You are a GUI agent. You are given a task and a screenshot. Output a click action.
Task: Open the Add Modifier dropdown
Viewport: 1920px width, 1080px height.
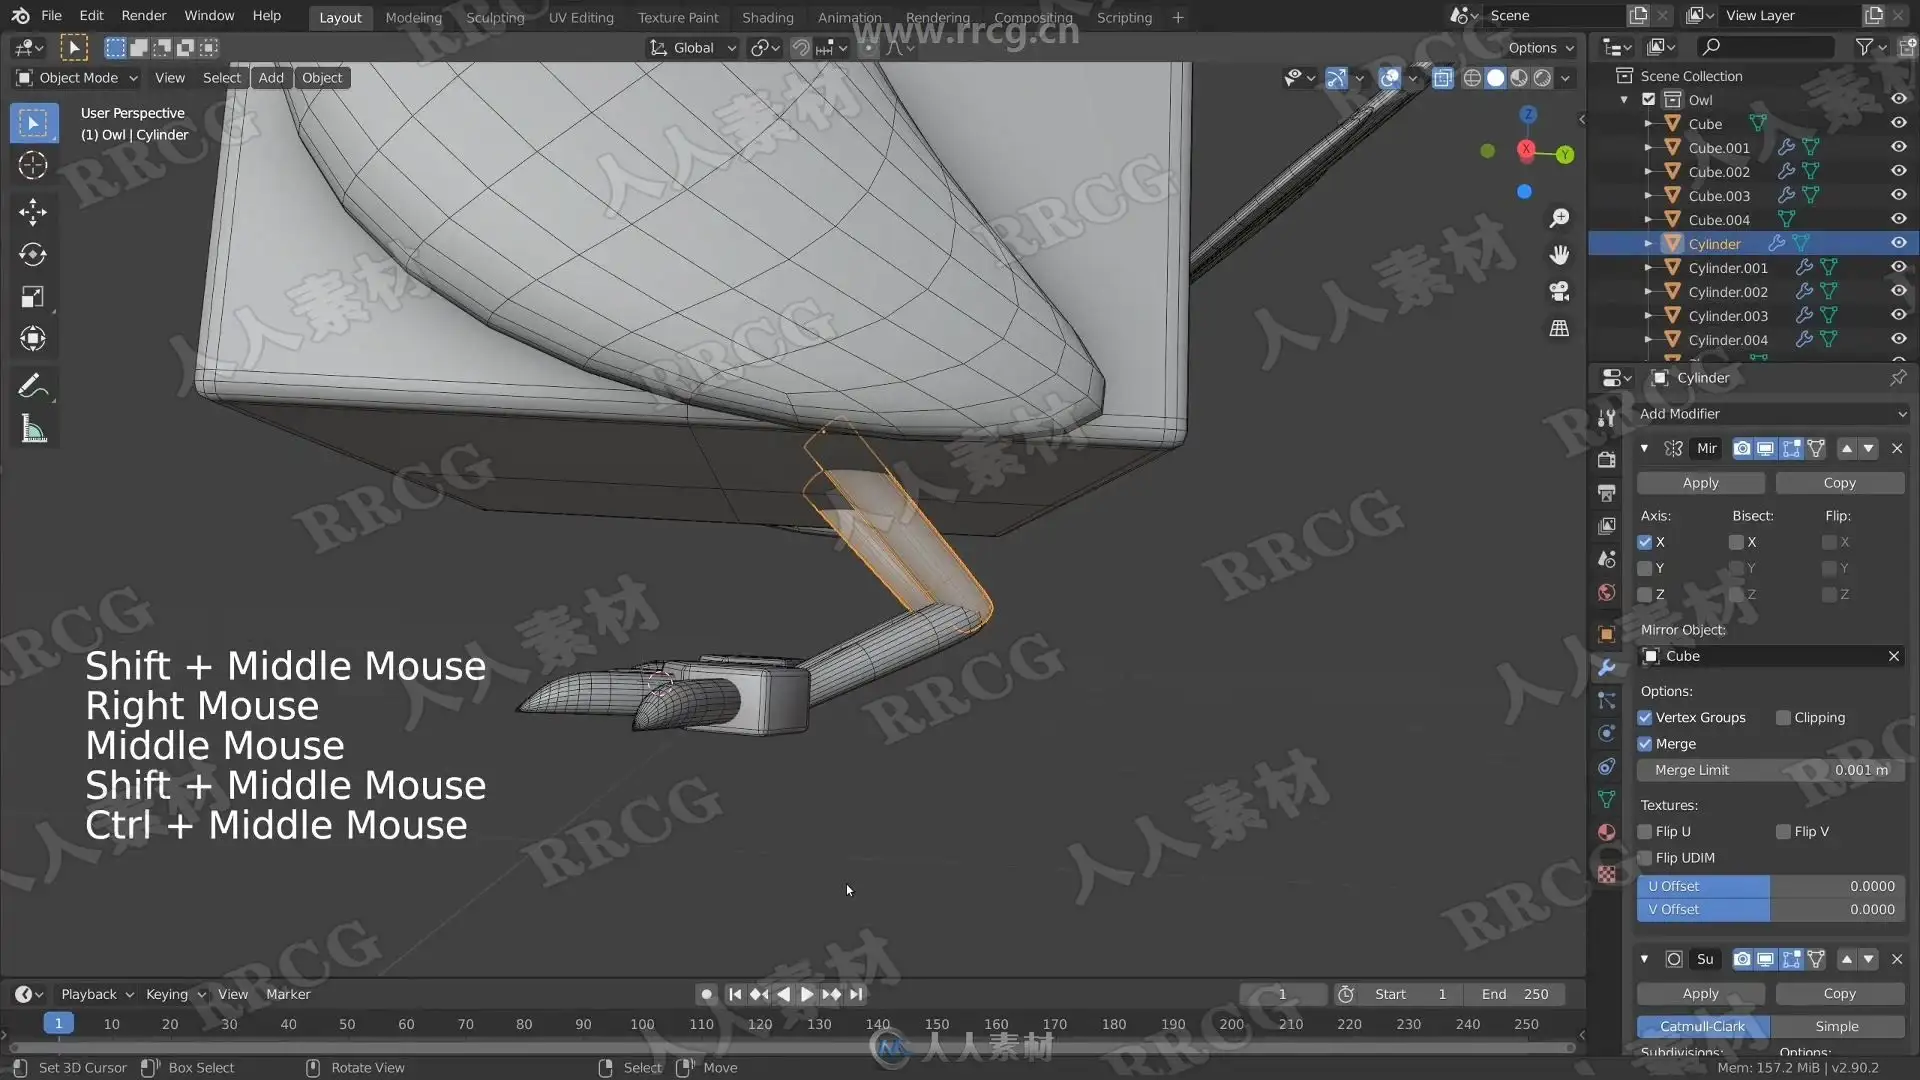coord(1771,414)
